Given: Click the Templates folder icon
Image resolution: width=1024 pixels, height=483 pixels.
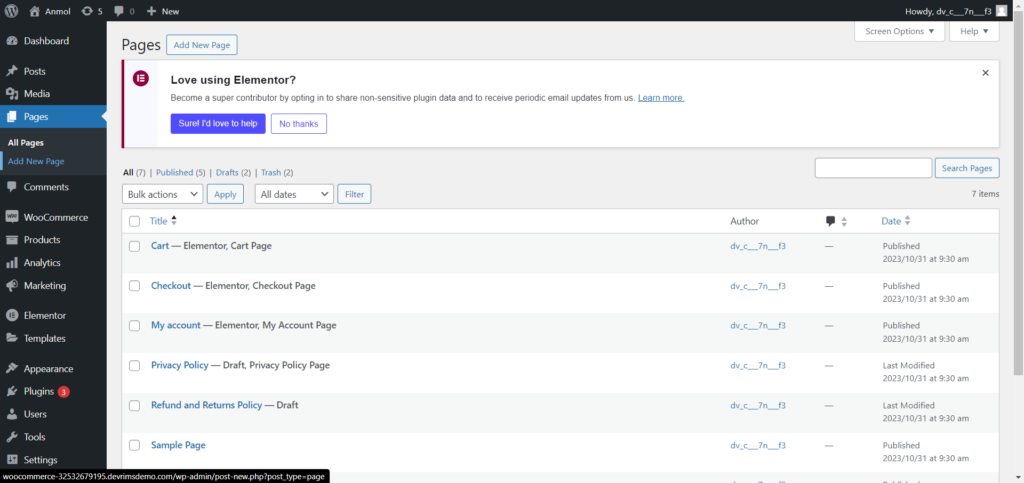Looking at the screenshot, I should pos(12,338).
